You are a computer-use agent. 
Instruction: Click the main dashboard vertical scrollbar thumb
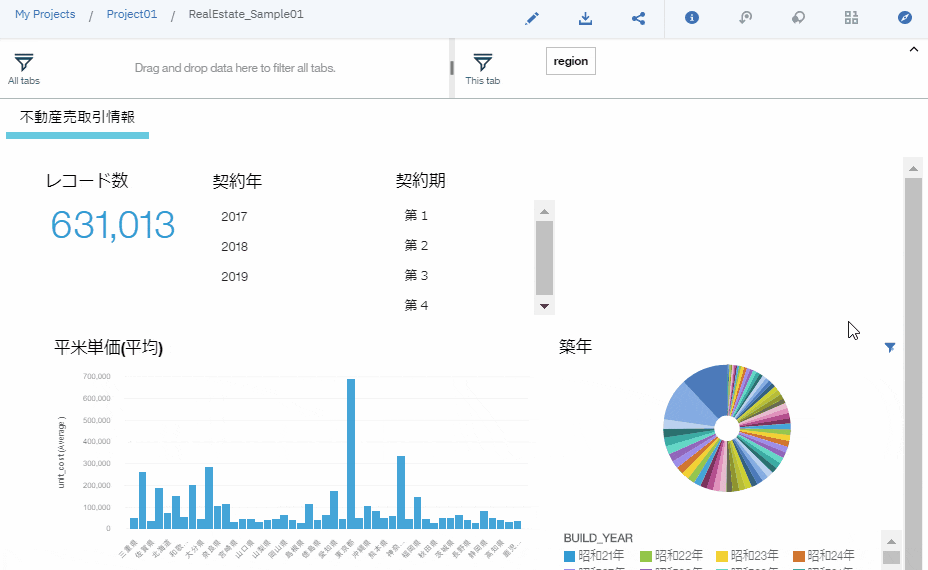[x=913, y=373]
